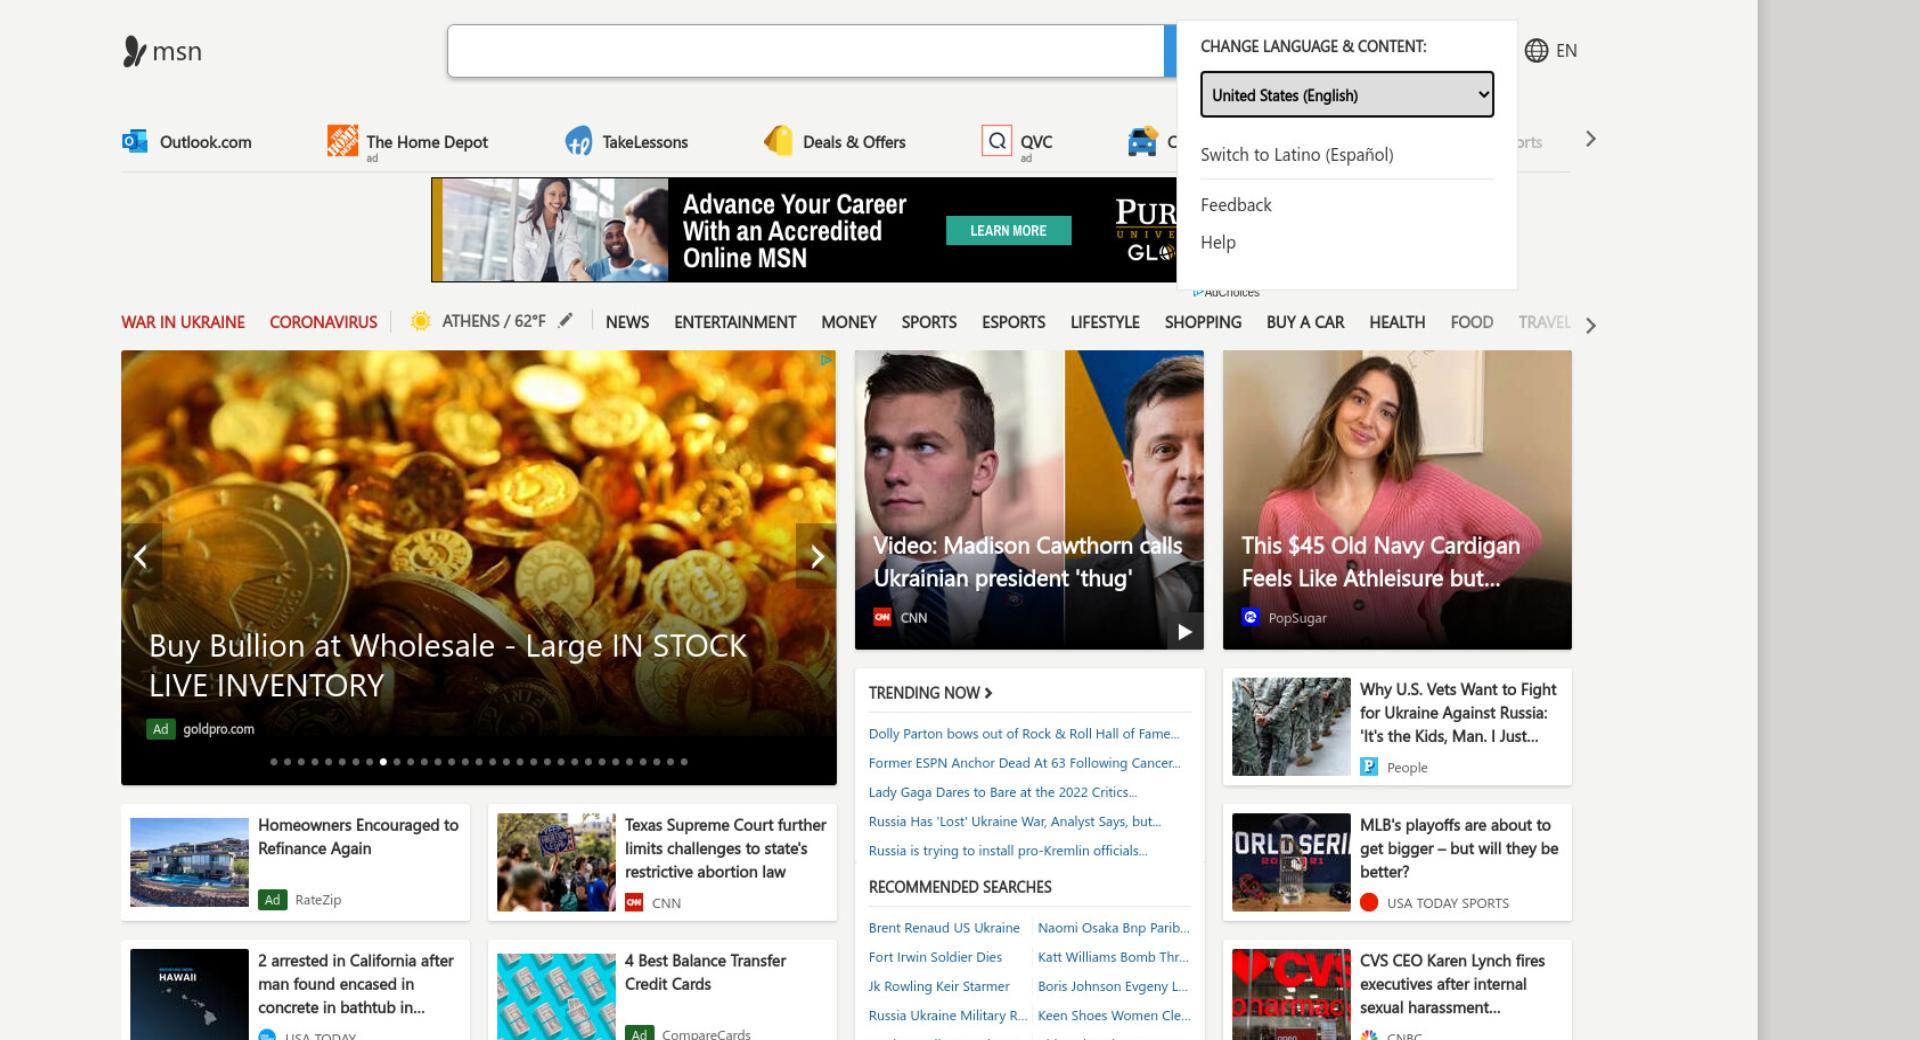Open the ESPORTS category

coord(1013,322)
